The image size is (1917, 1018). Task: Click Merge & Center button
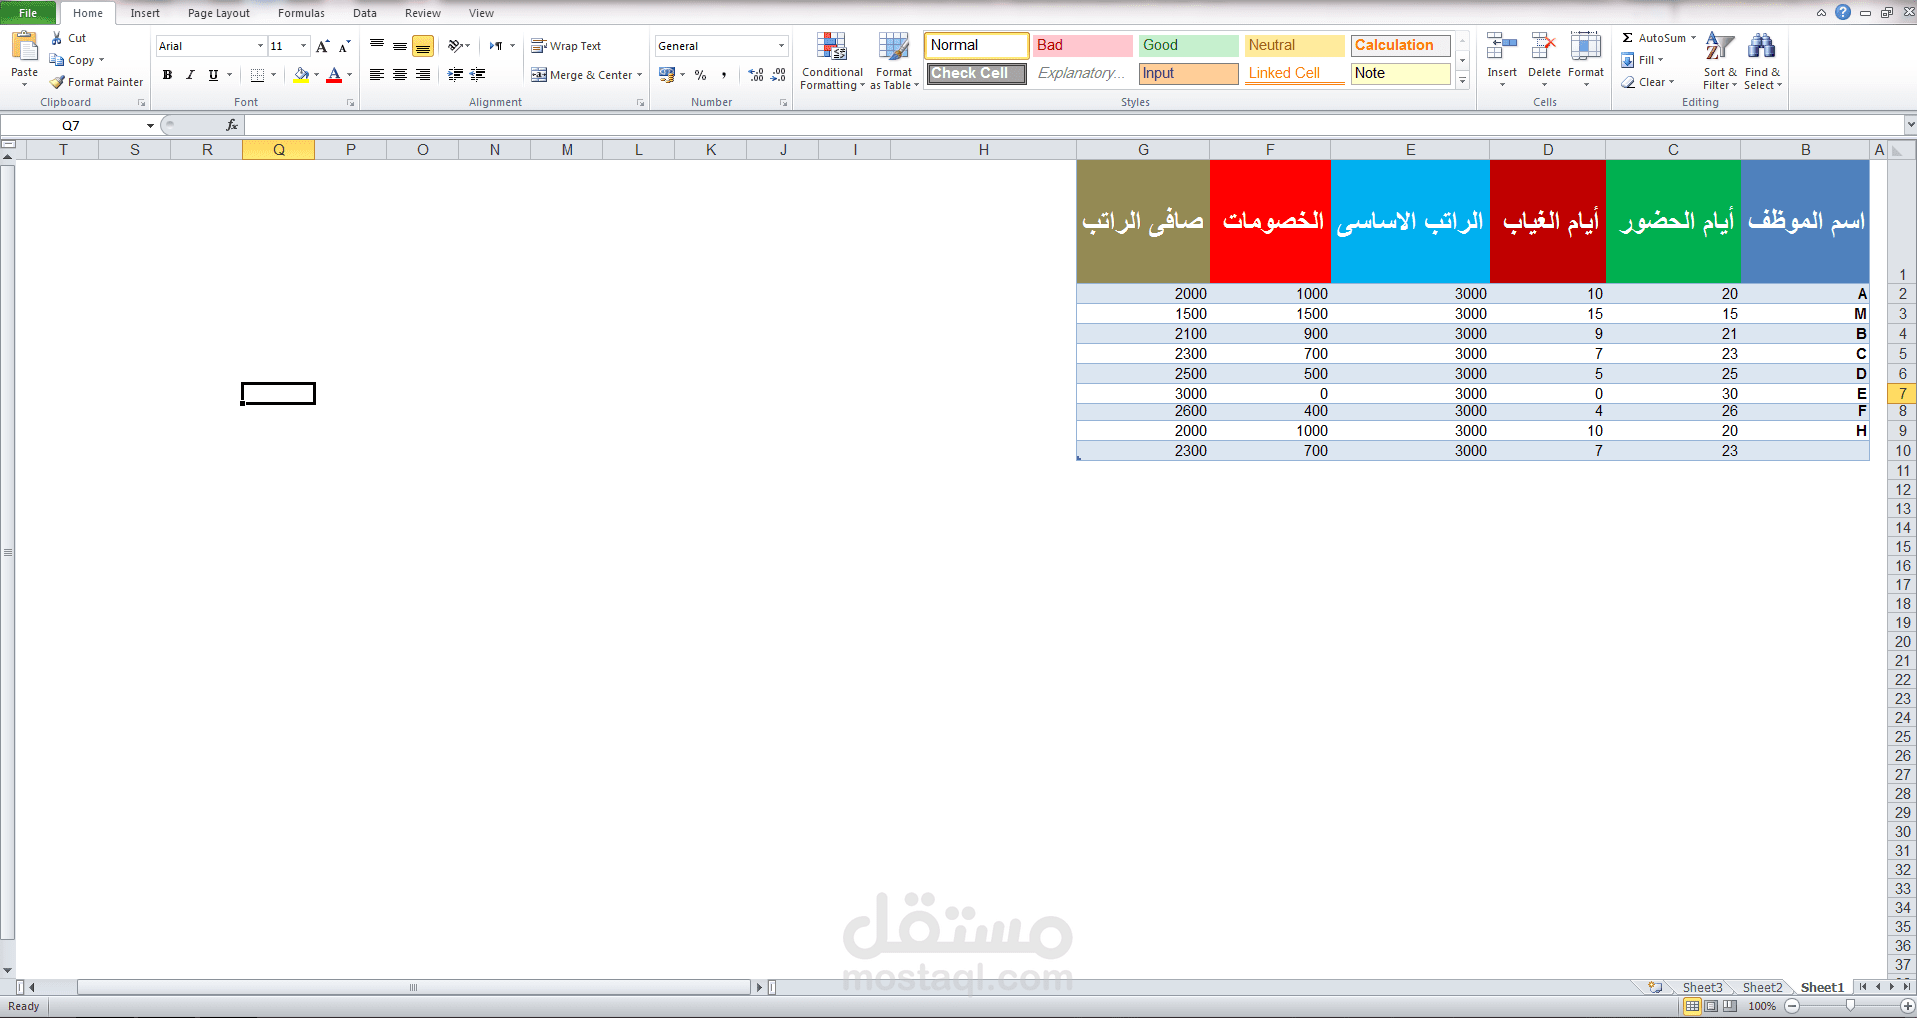coord(581,75)
